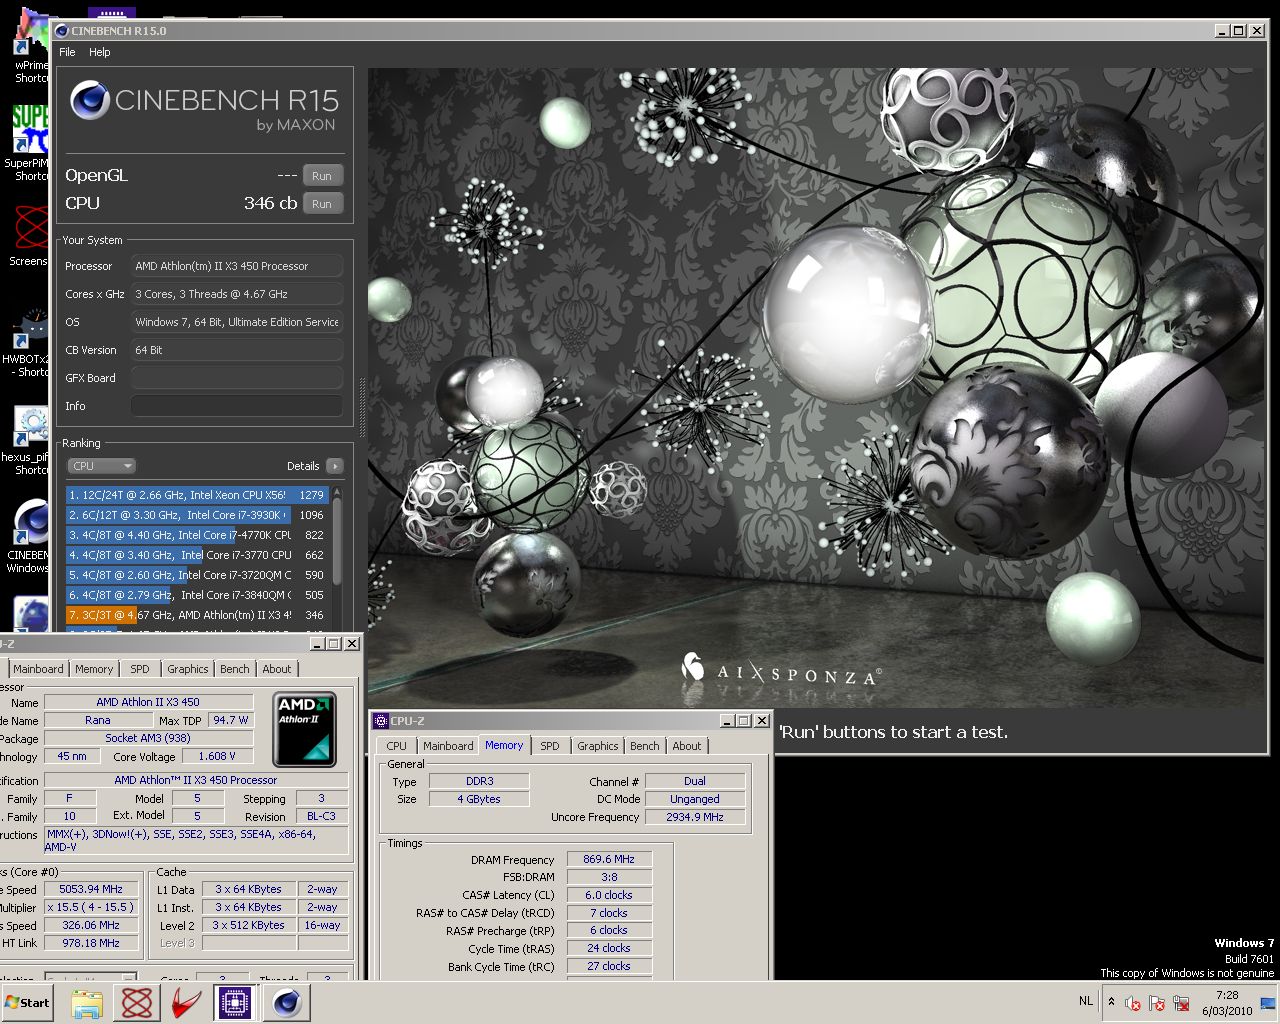Click the HT Link 978.18 MHz value
The height and width of the screenshot is (1024, 1280).
pos(92,943)
